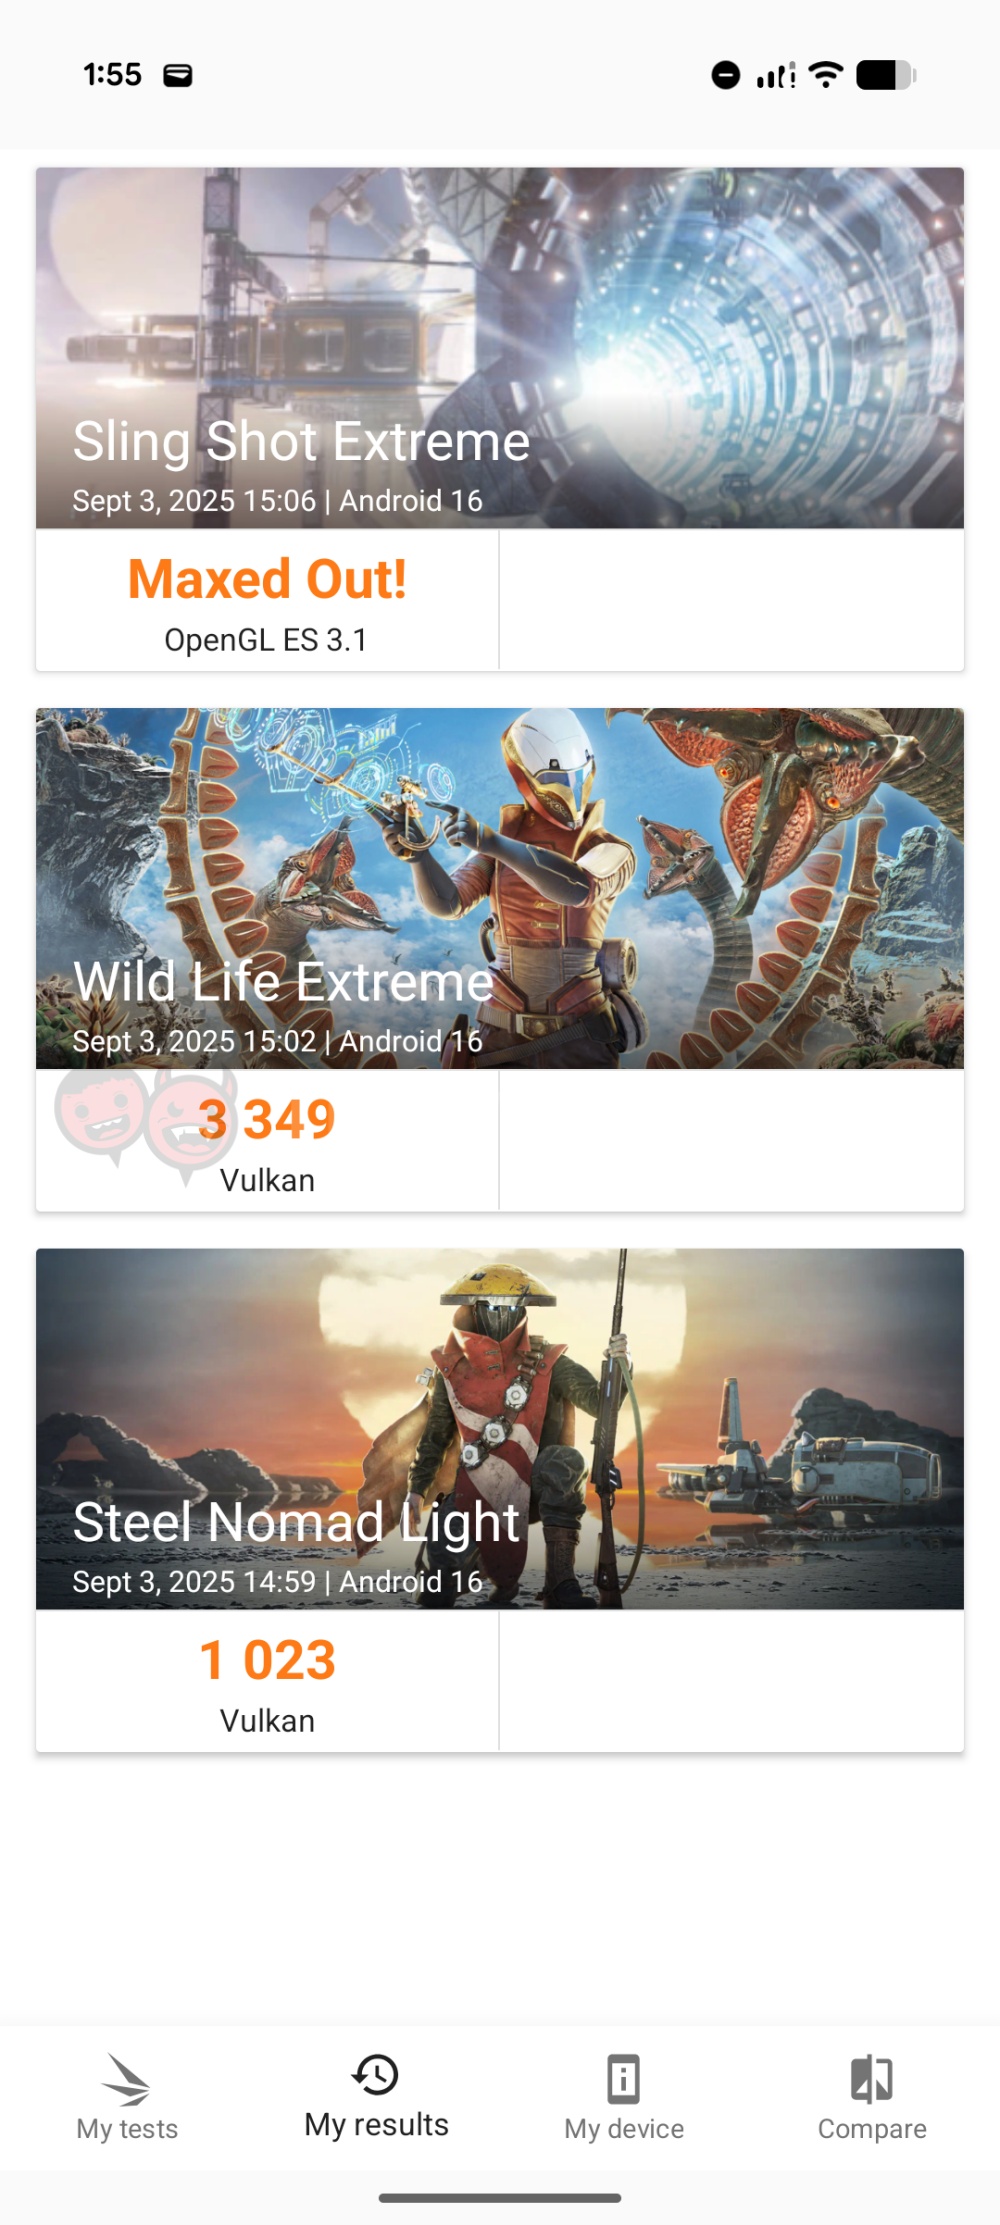Switch to the Compare tab label
This screenshot has height=2225, width=1000.
(x=872, y=2129)
